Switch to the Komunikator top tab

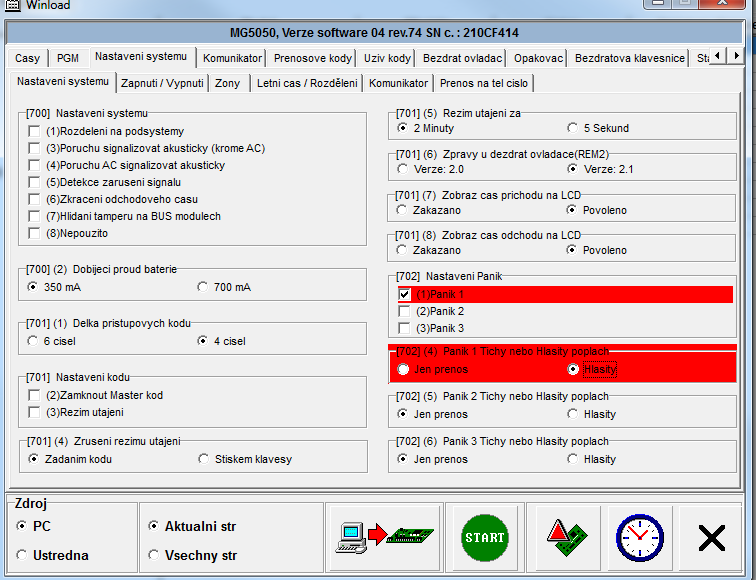click(x=232, y=58)
